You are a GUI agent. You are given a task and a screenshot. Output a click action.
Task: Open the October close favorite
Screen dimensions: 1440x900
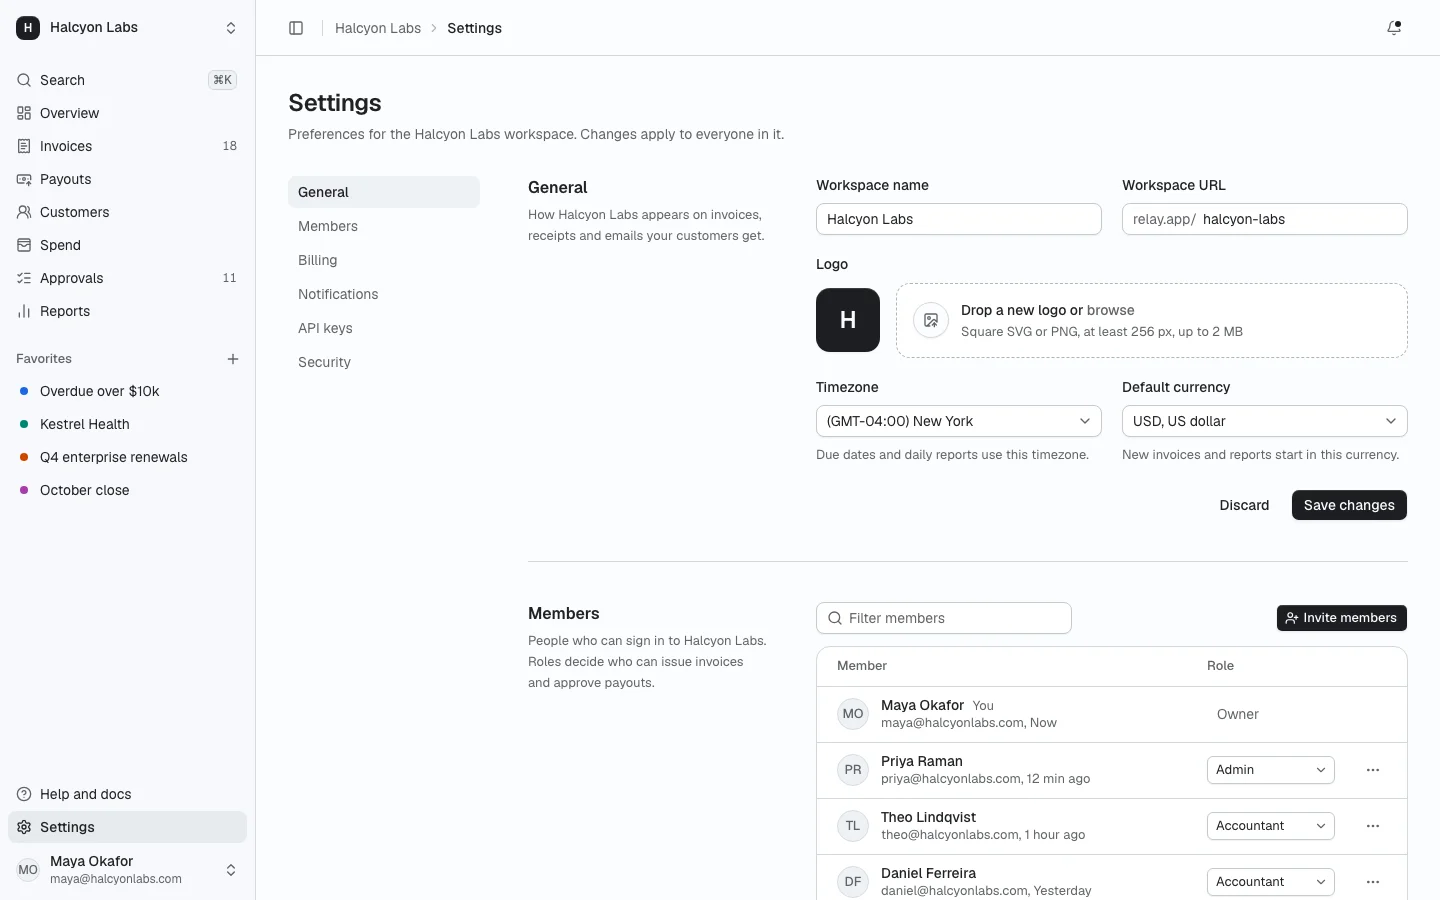[x=127, y=490]
